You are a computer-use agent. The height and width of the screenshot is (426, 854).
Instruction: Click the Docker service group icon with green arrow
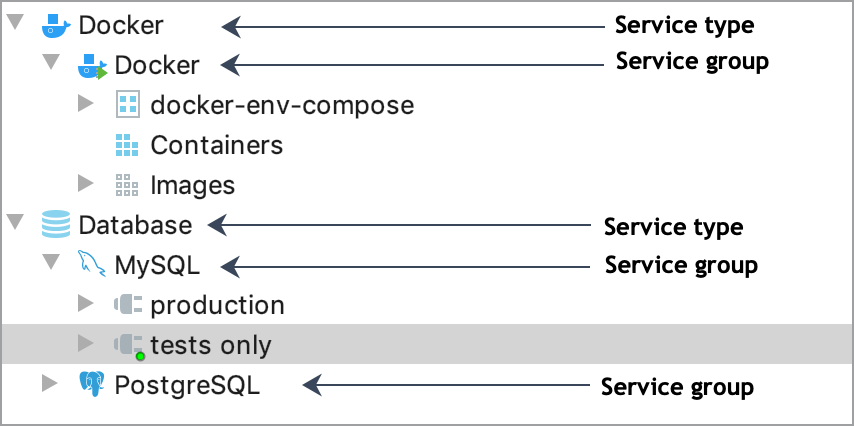click(x=93, y=66)
